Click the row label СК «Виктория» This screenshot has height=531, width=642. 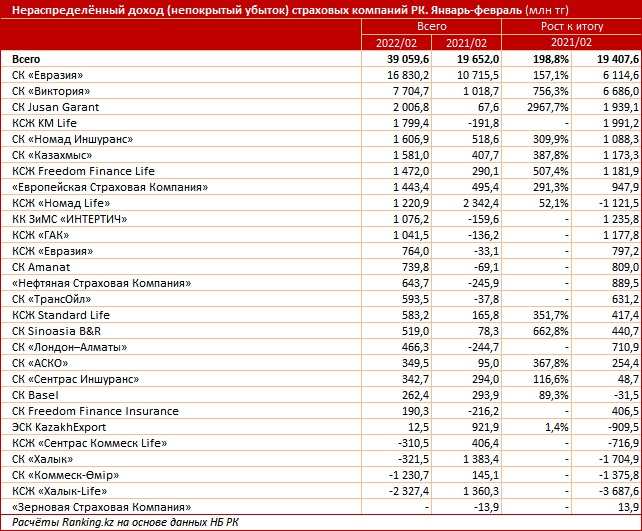point(51,91)
